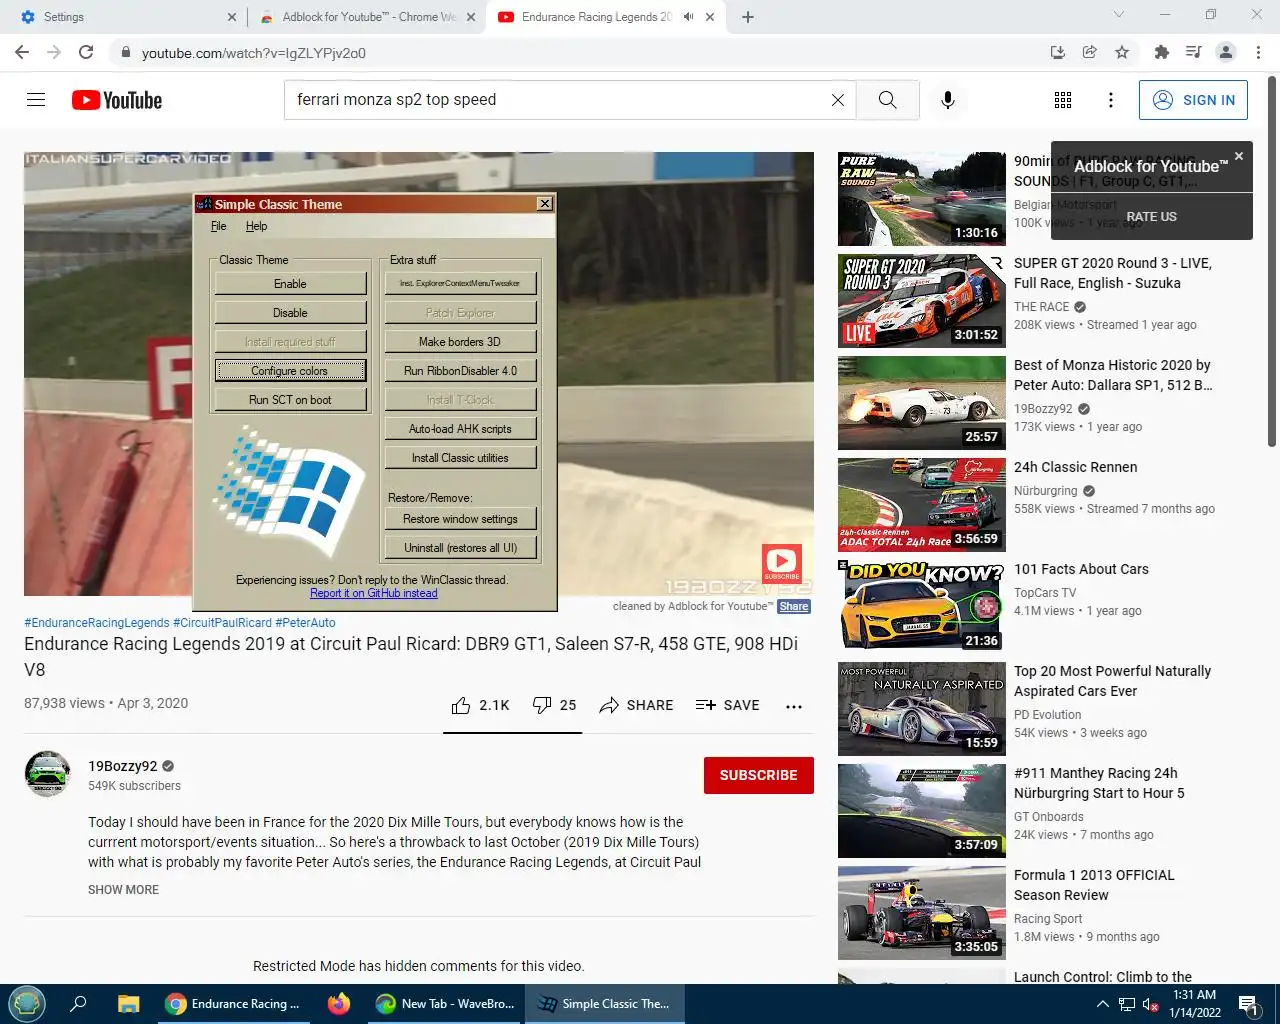
Task: Open taskbar search
Action: 78,1004
